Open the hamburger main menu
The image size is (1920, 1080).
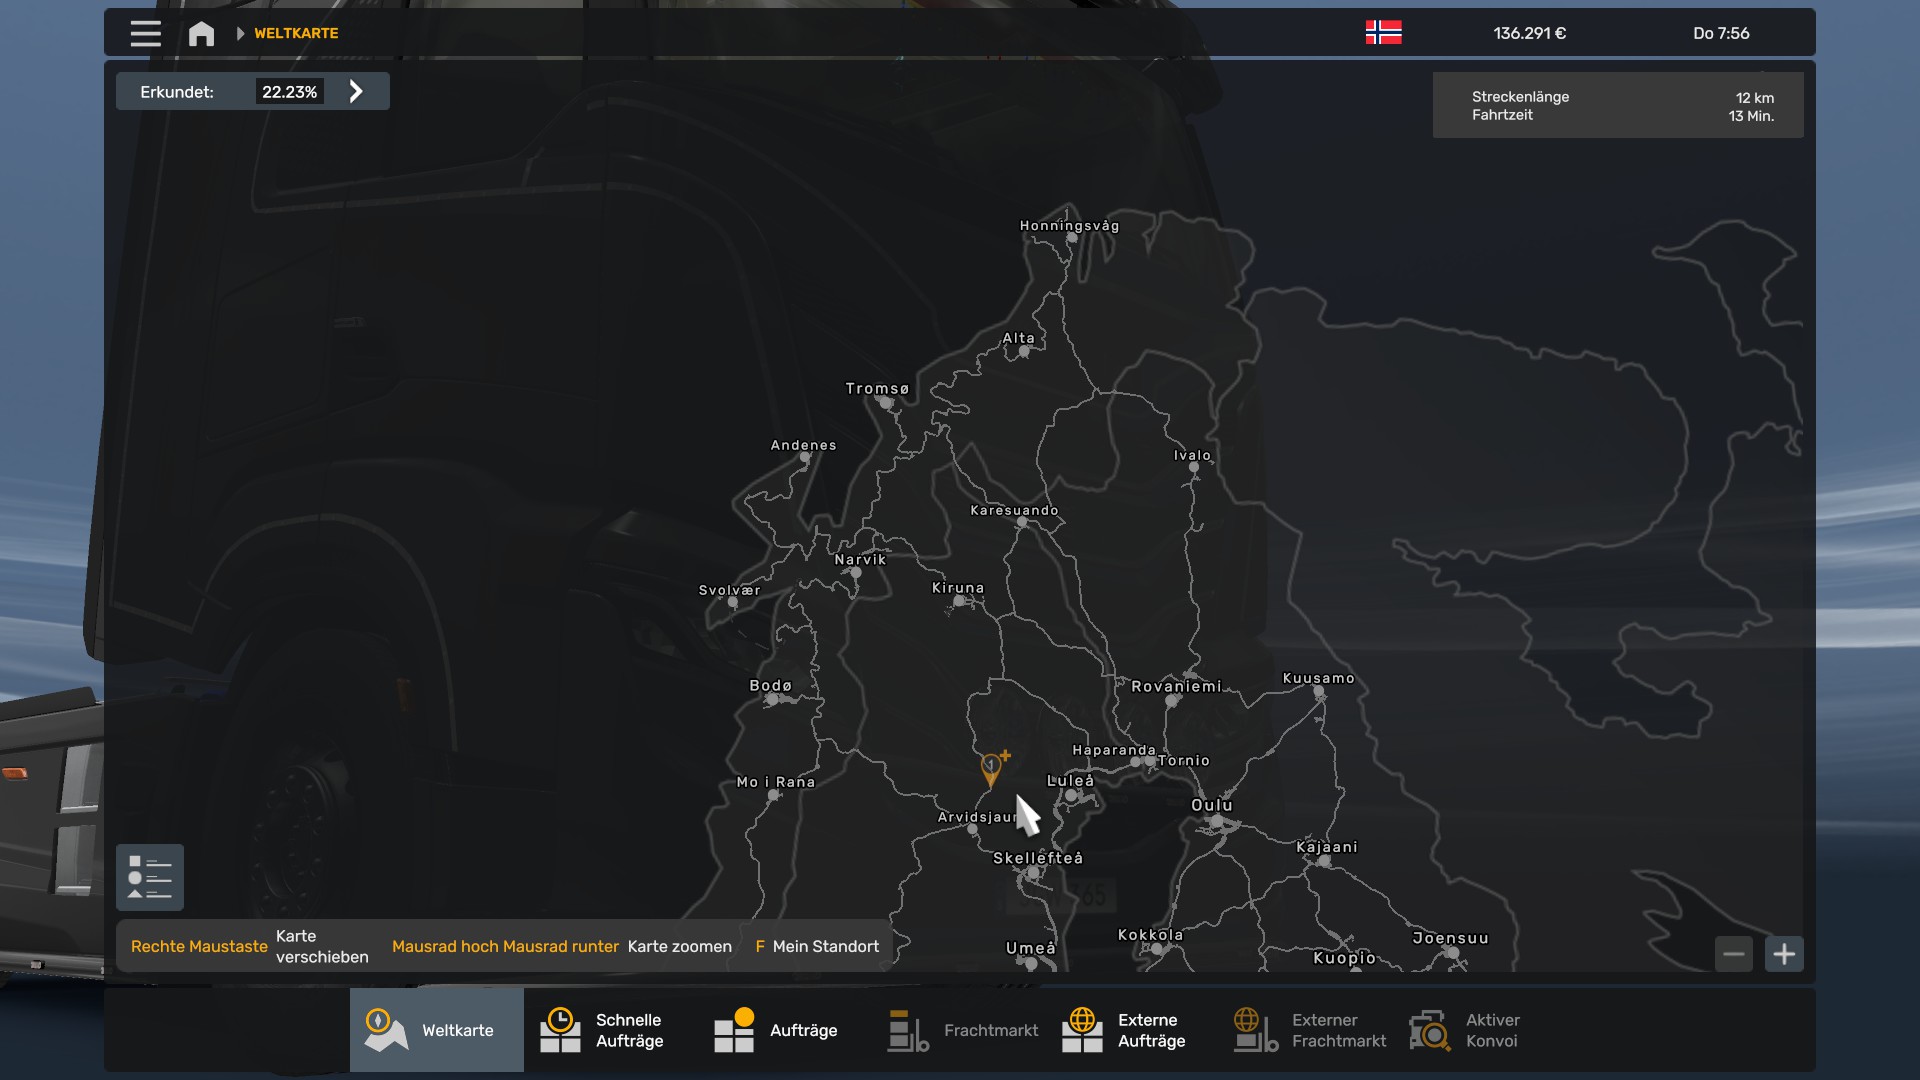pyautogui.click(x=145, y=33)
